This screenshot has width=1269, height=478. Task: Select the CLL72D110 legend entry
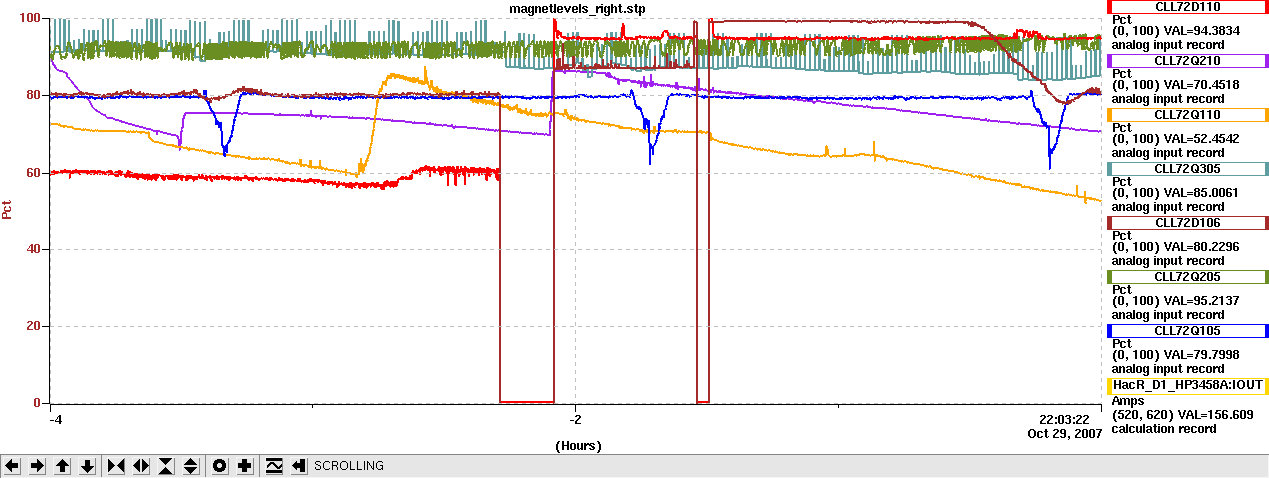coord(1187,6)
